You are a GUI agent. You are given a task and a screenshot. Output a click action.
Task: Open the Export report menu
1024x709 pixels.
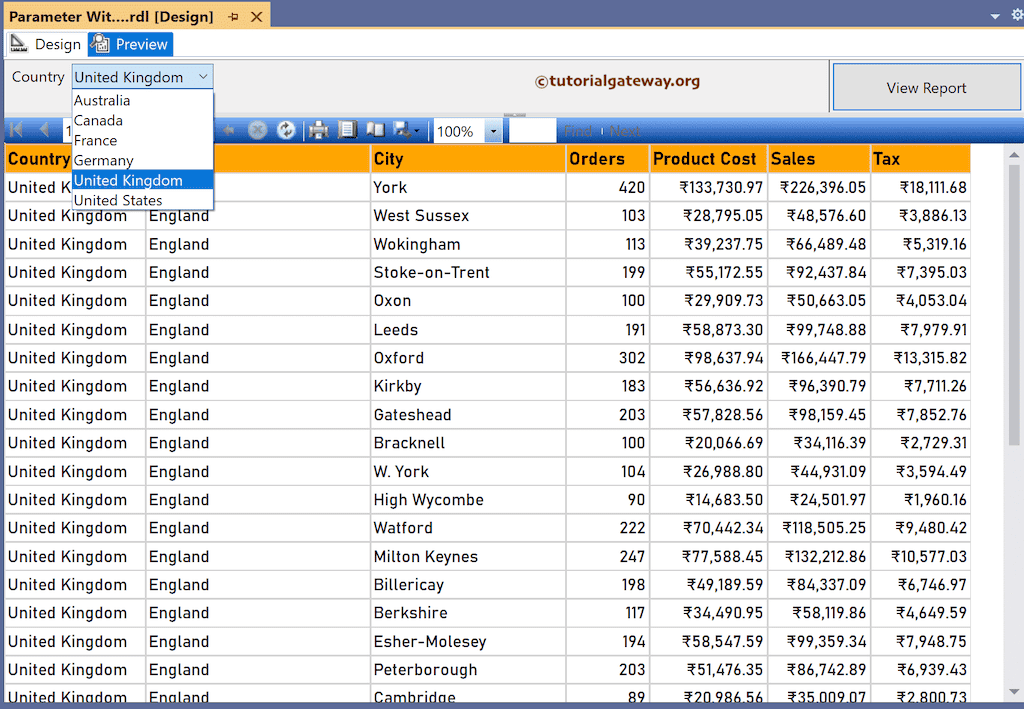406,131
